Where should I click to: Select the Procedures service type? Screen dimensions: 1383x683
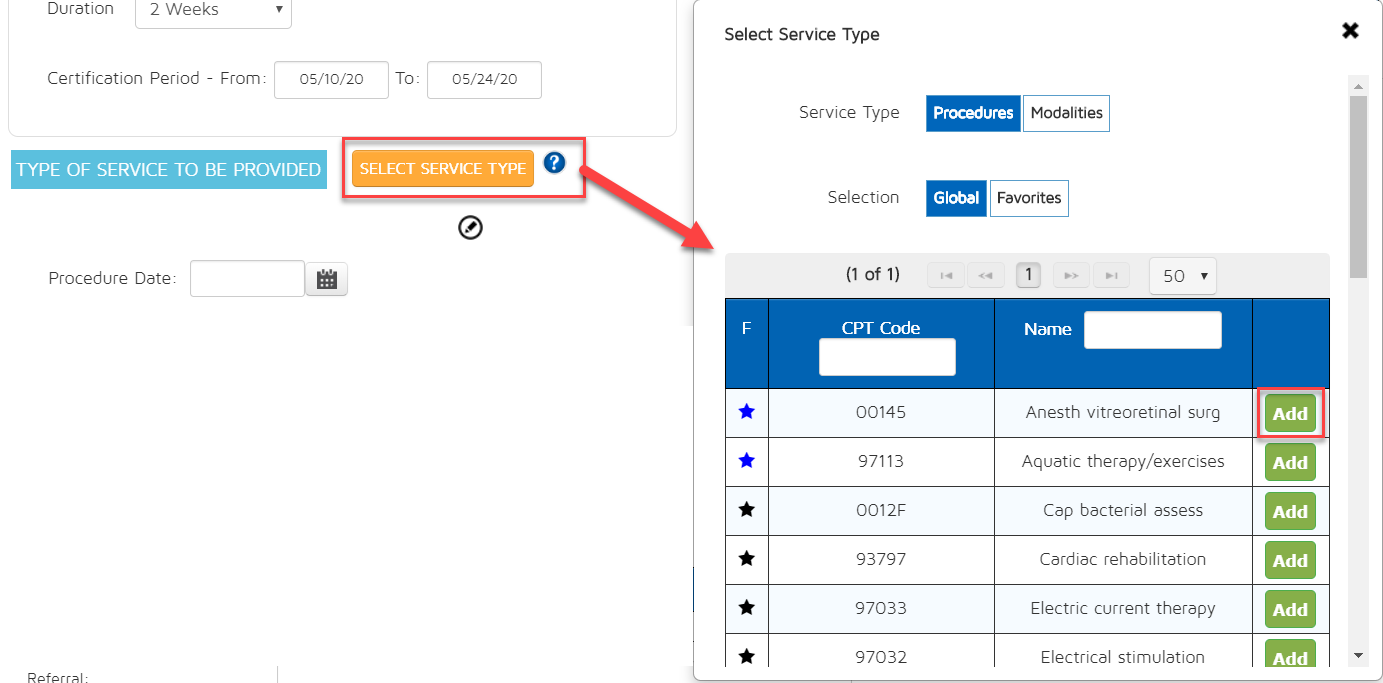tap(973, 113)
